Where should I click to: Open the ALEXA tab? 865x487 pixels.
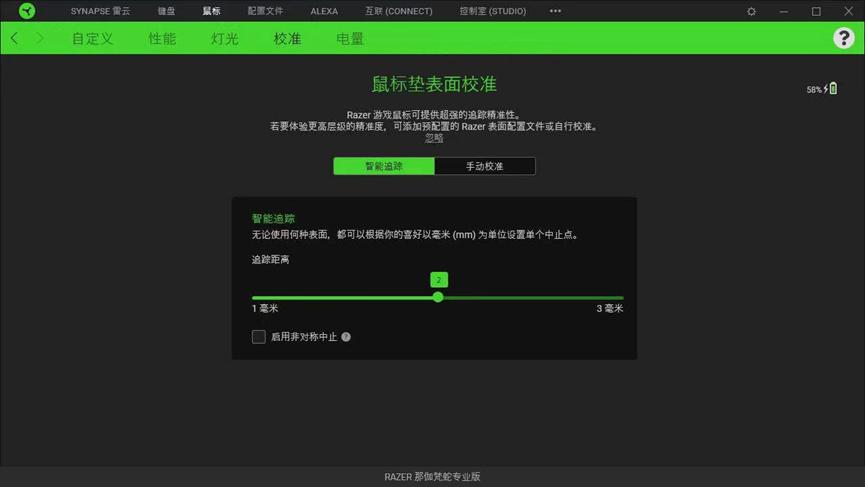point(324,11)
